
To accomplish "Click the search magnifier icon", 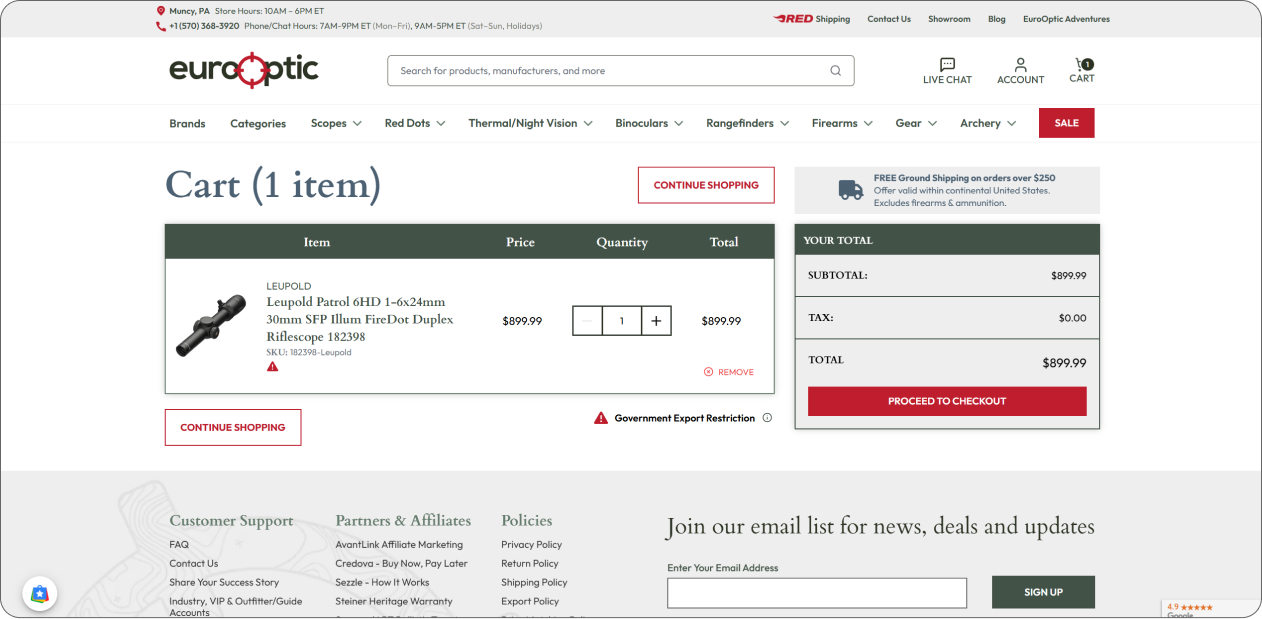I will pos(835,71).
